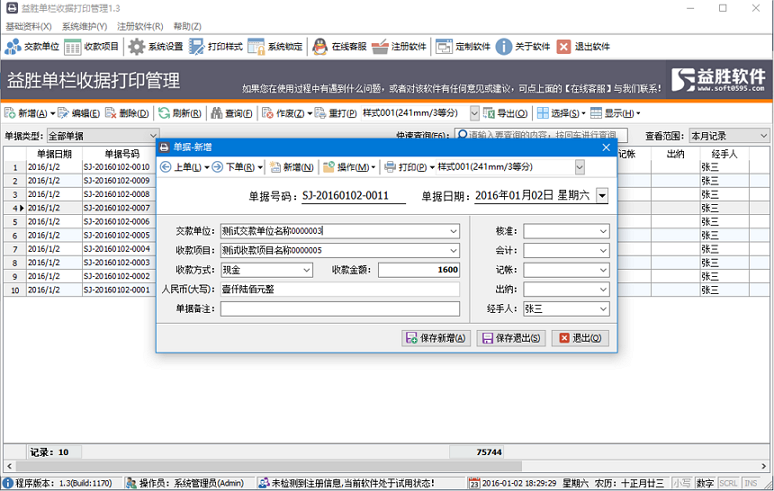Click status bar 操作员: 系统管理员(Admin)
The image size is (774, 491).
pyautogui.click(x=186, y=483)
